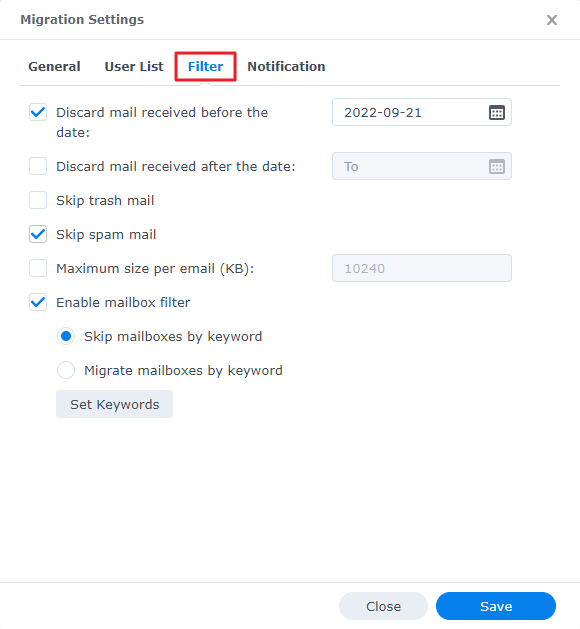Focus the 2022-09-21 date field

(x=422, y=112)
